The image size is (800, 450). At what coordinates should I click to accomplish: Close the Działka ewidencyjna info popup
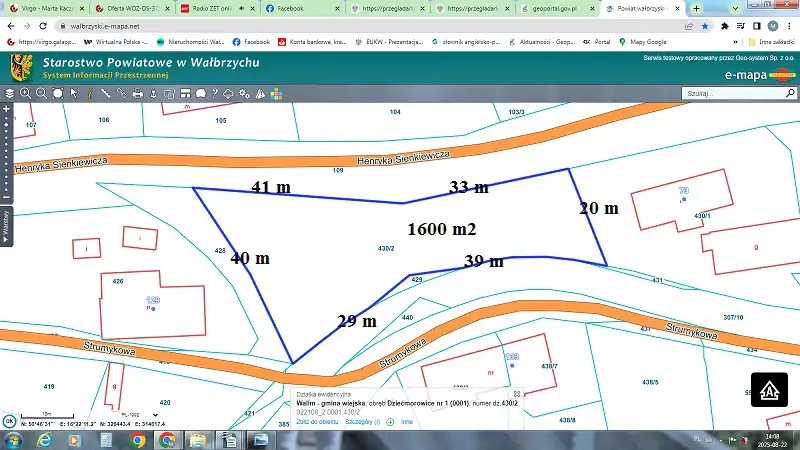coord(516,394)
